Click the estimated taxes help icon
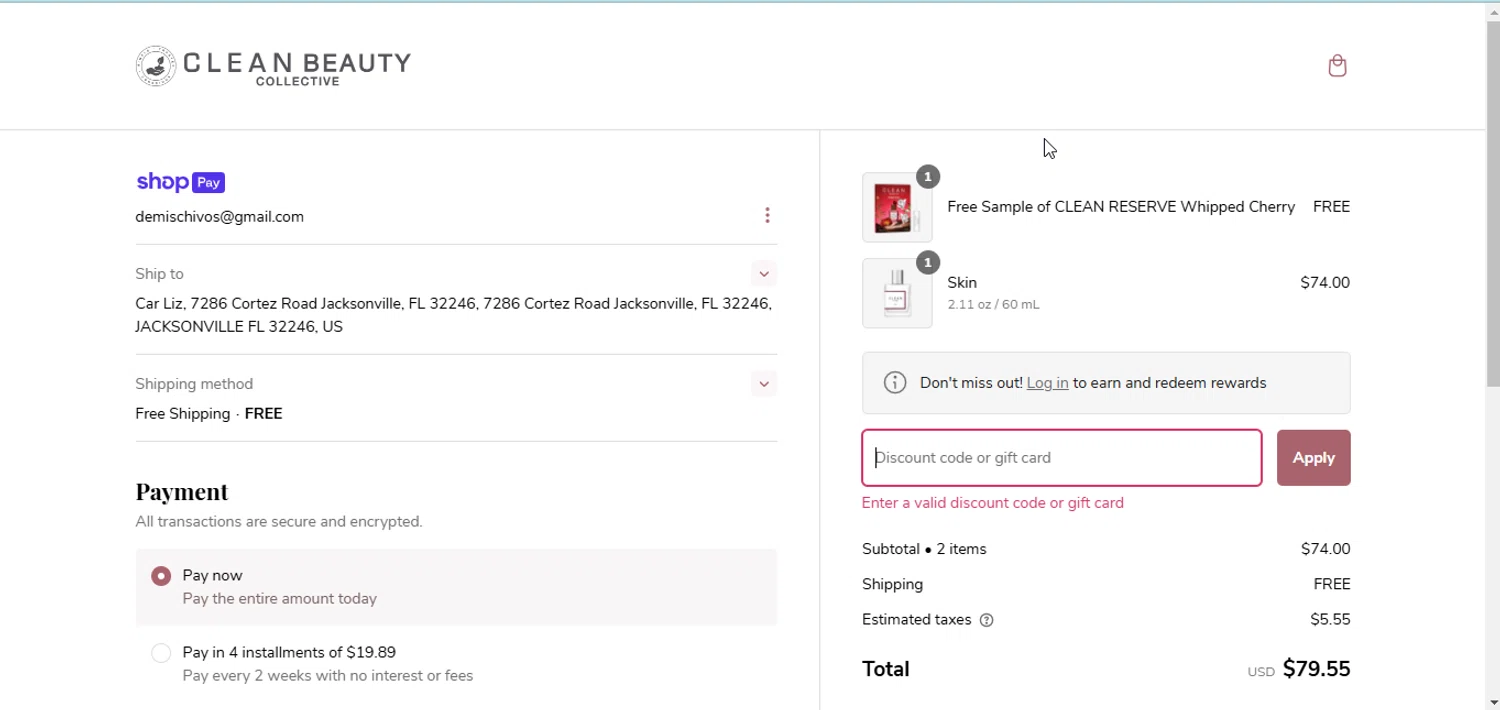Image resolution: width=1500 pixels, height=710 pixels. [x=987, y=620]
